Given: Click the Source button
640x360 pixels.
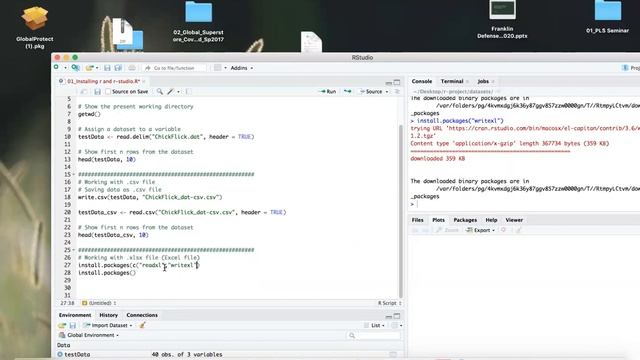Looking at the screenshot, I should pos(371,91).
